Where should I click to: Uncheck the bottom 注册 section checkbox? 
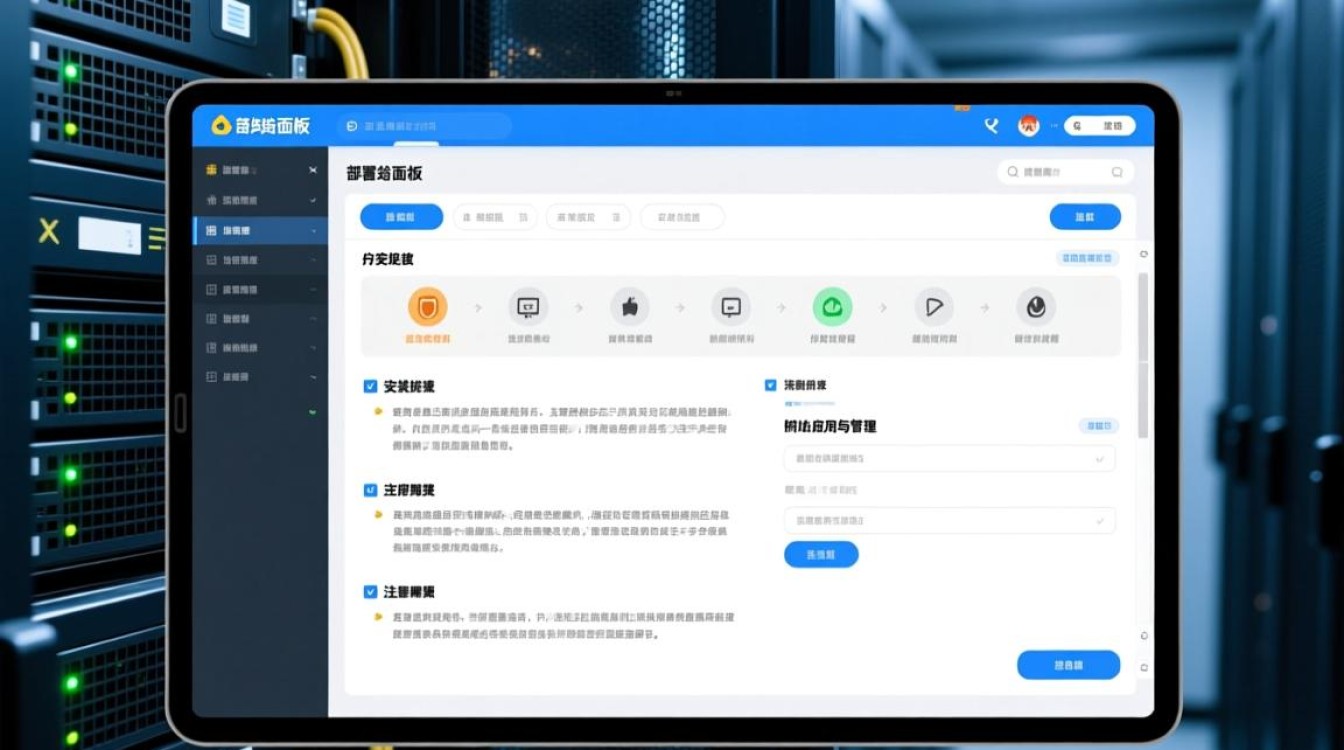(370, 591)
